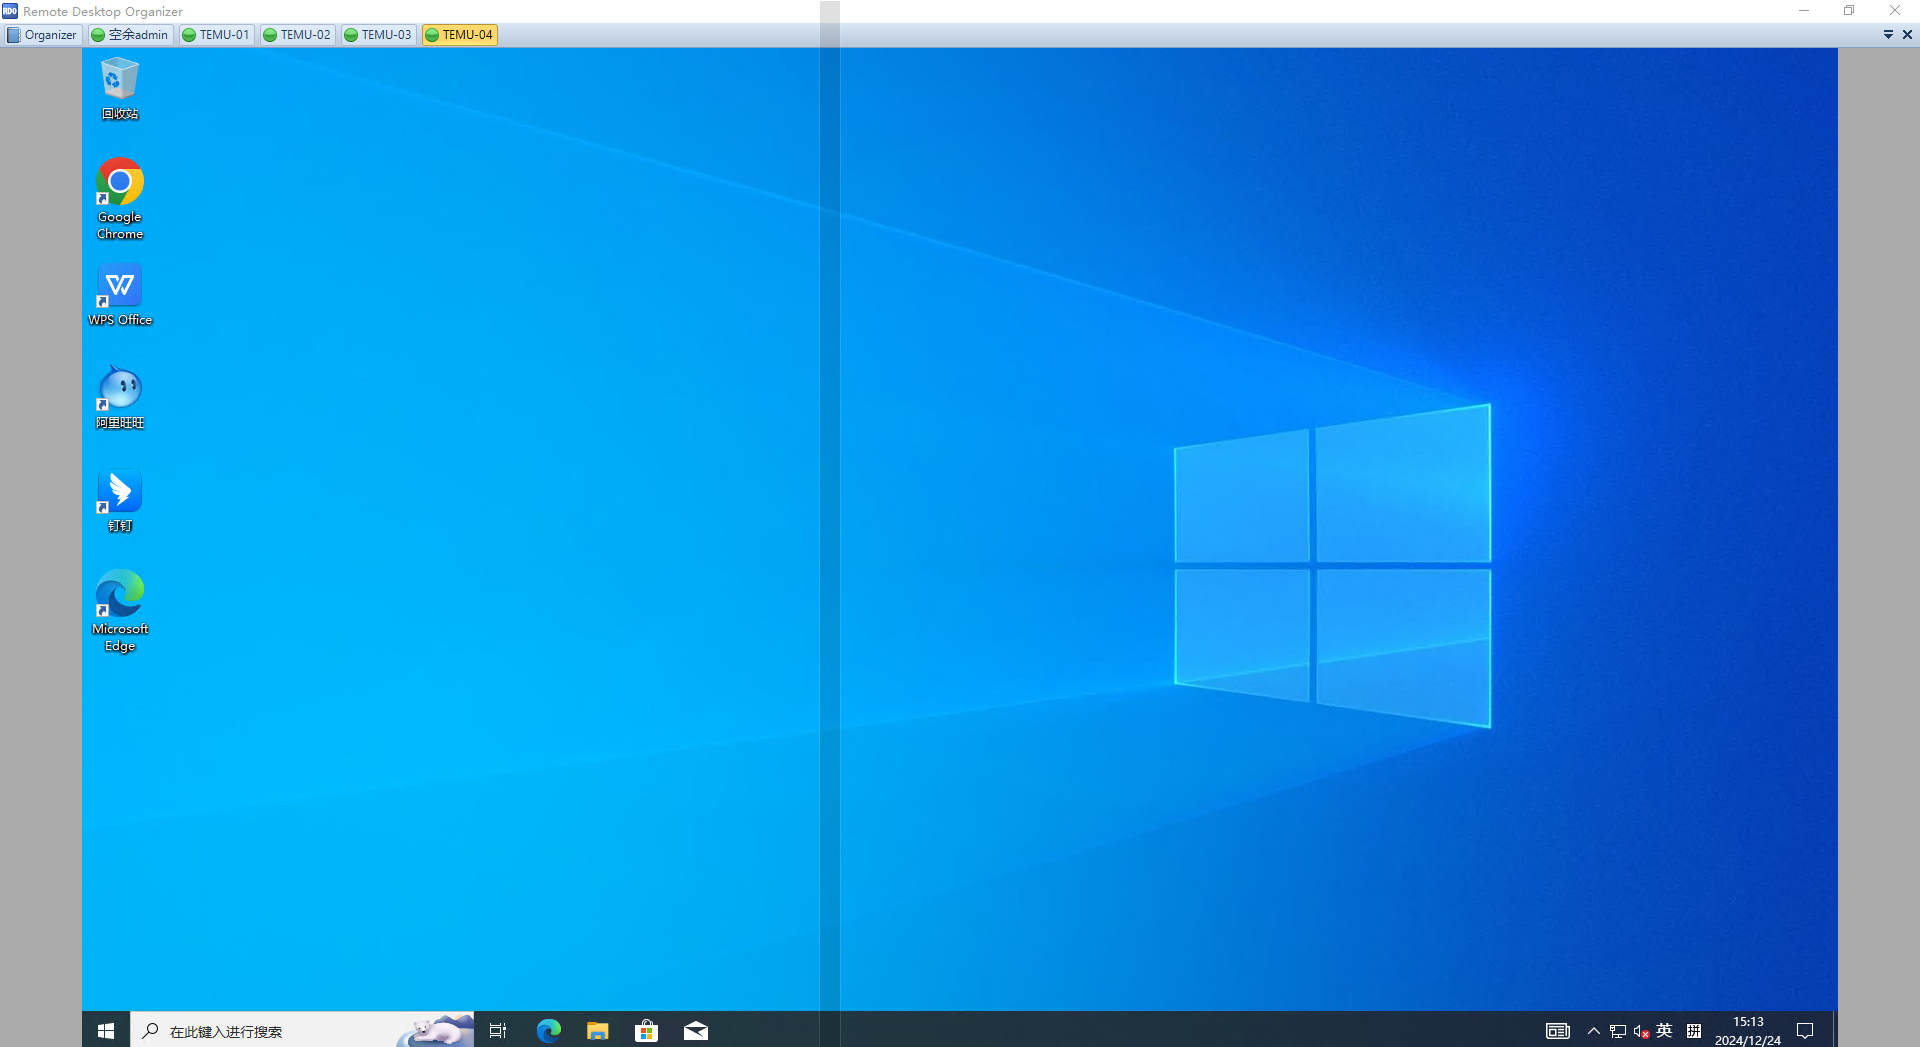
Task: Open the Windows Start menu
Action: [106, 1031]
